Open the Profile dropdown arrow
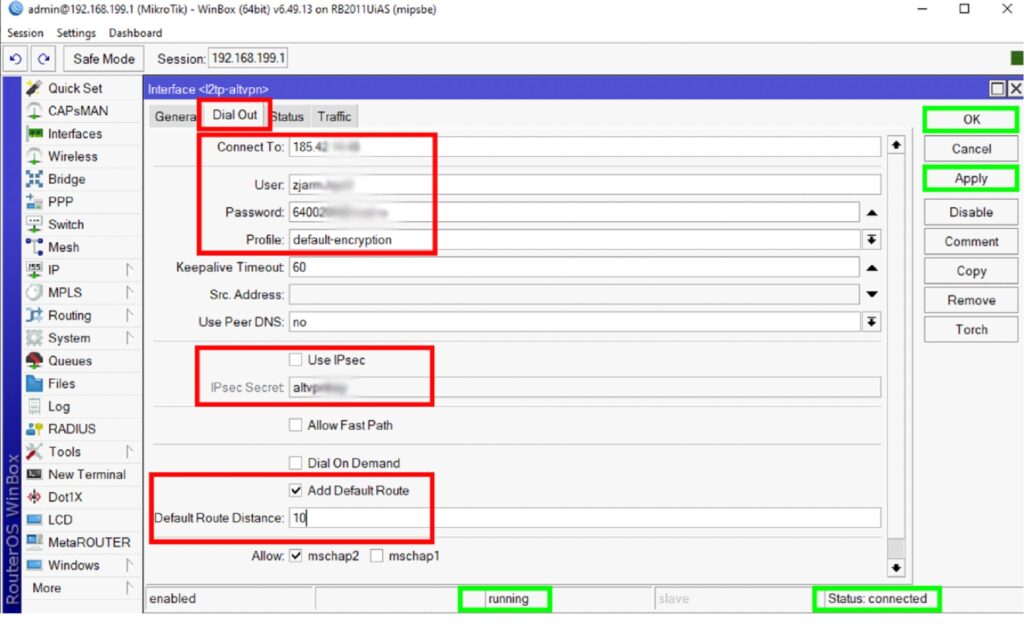 tap(871, 240)
